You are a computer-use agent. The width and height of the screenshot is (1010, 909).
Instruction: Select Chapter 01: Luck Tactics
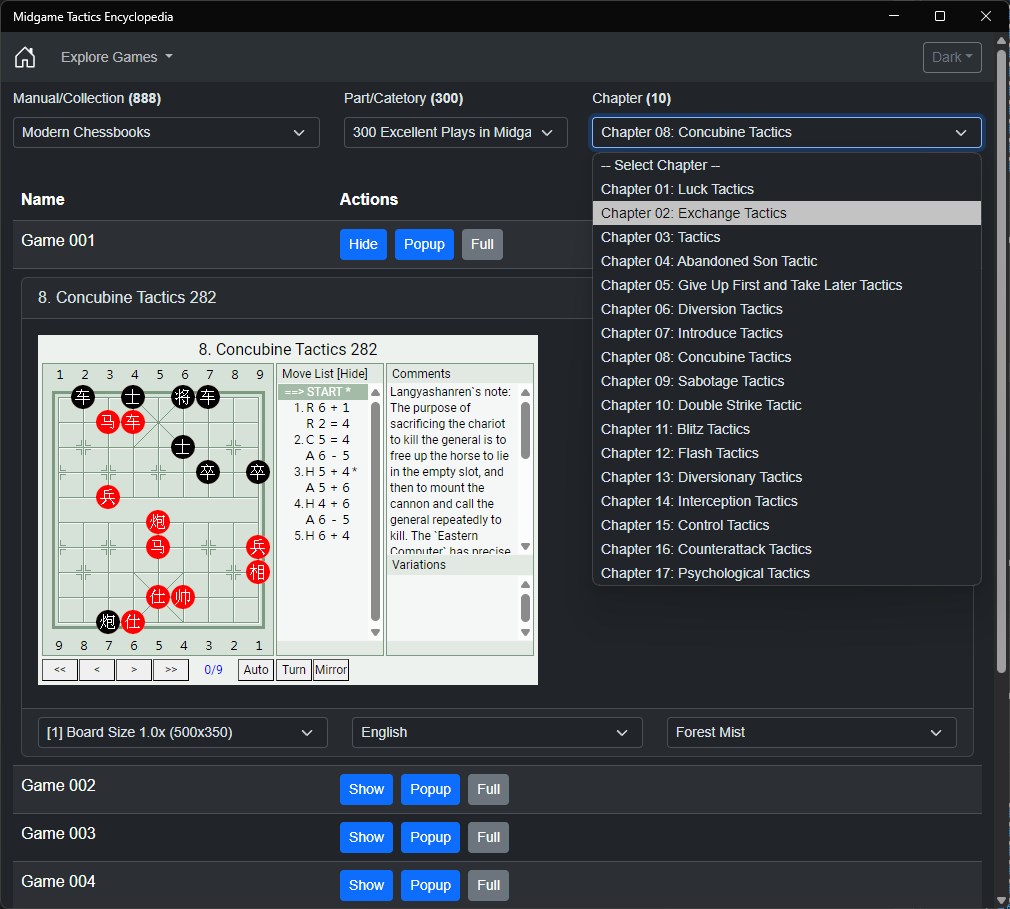(786, 189)
